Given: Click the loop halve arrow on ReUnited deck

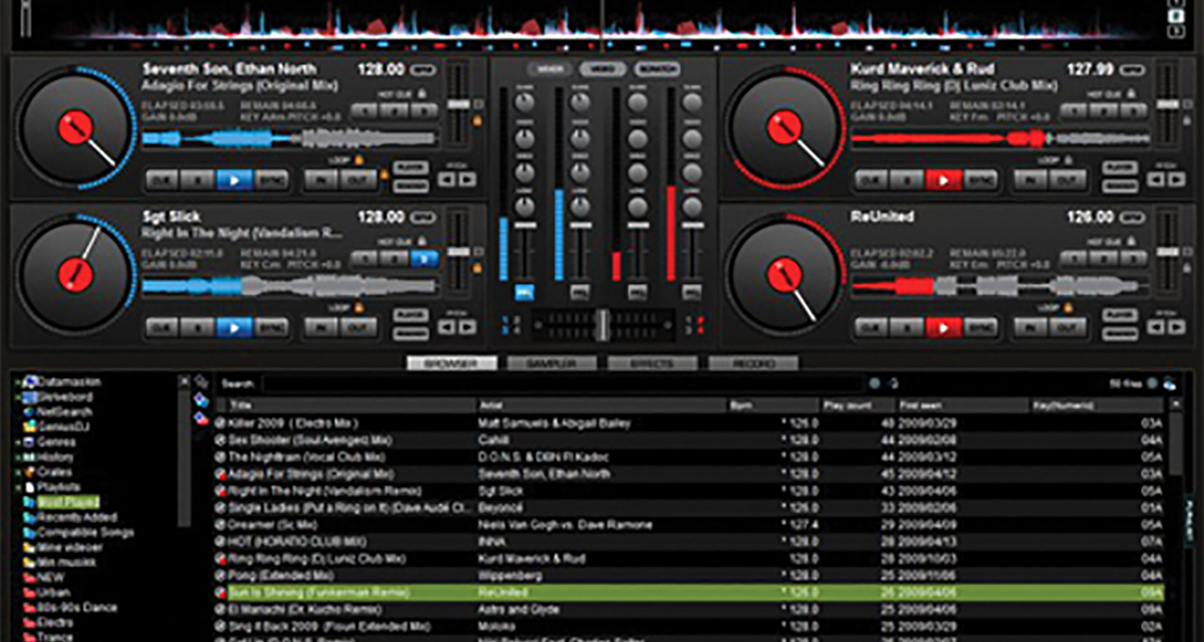Looking at the screenshot, I should tap(1155, 326).
